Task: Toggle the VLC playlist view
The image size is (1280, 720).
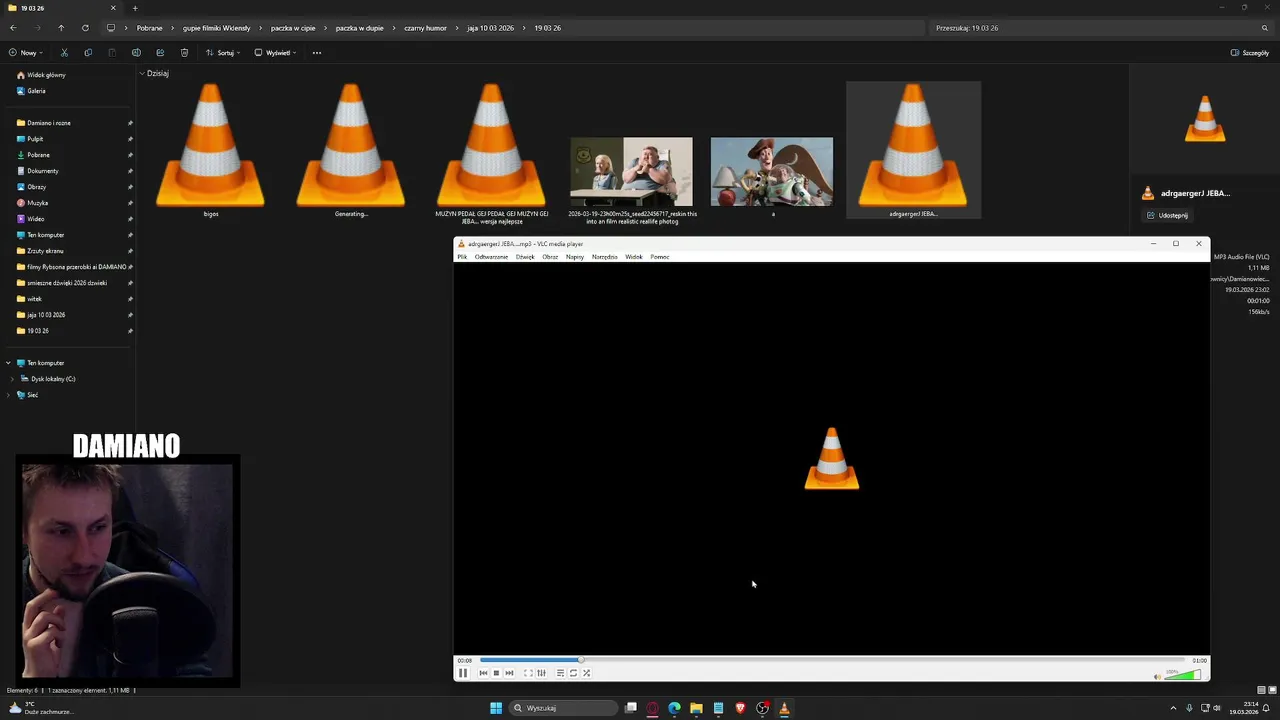Action: pos(560,673)
